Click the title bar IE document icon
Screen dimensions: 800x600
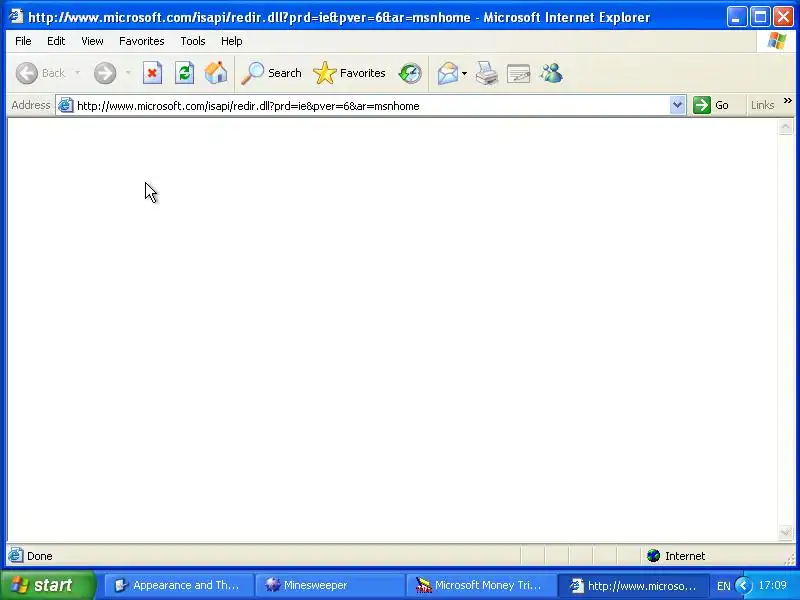point(16,16)
